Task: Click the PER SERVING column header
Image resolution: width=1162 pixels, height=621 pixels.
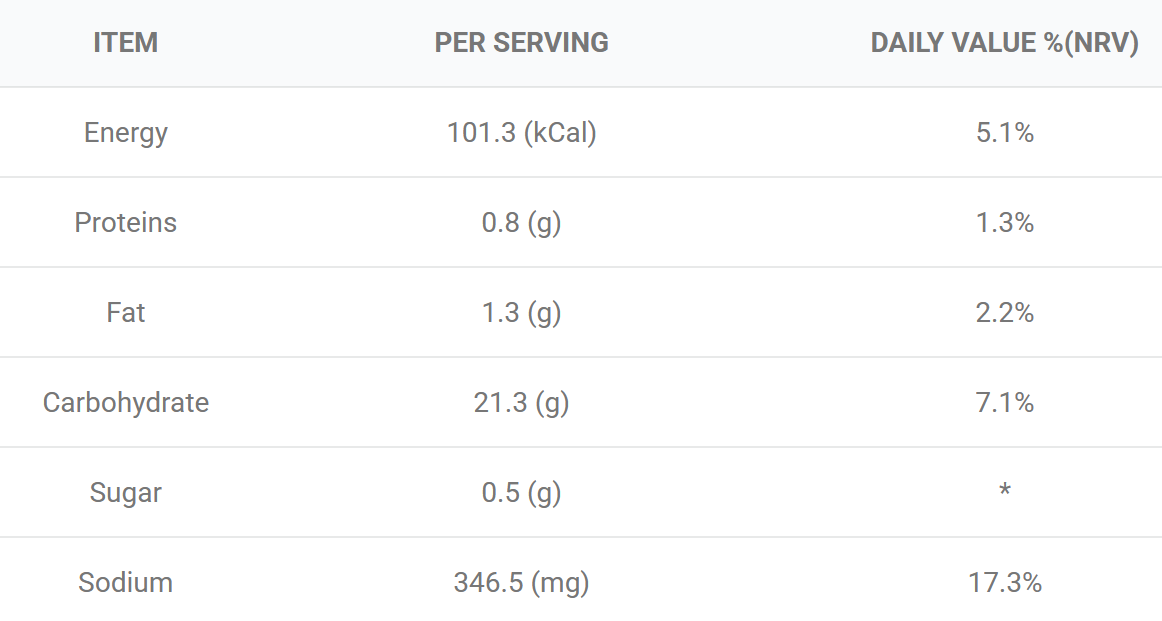Action: click(522, 43)
